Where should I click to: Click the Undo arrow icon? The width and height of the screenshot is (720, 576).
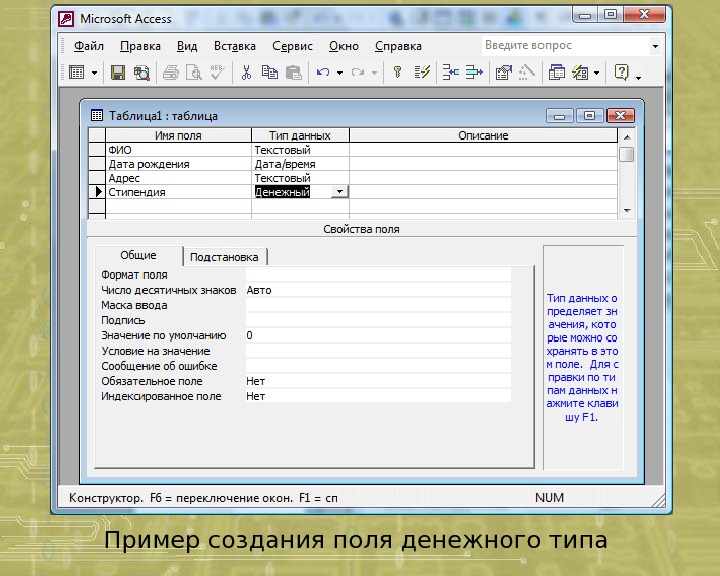pos(323,73)
